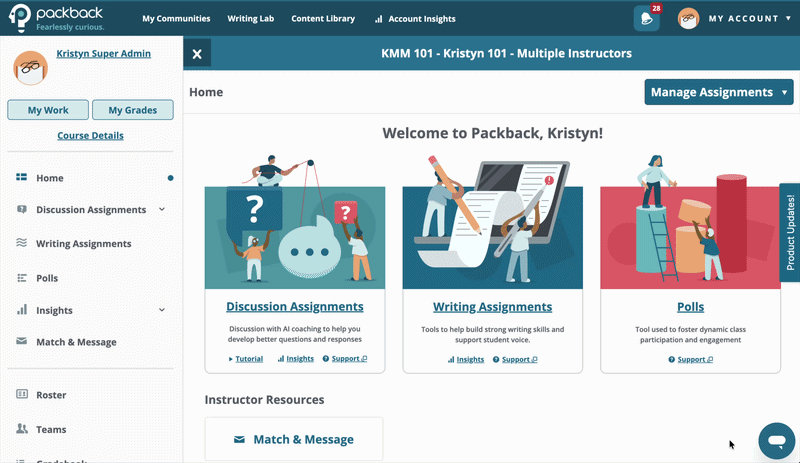Close the course panel with X
Viewport: 800px width, 463px height.
pos(197,54)
